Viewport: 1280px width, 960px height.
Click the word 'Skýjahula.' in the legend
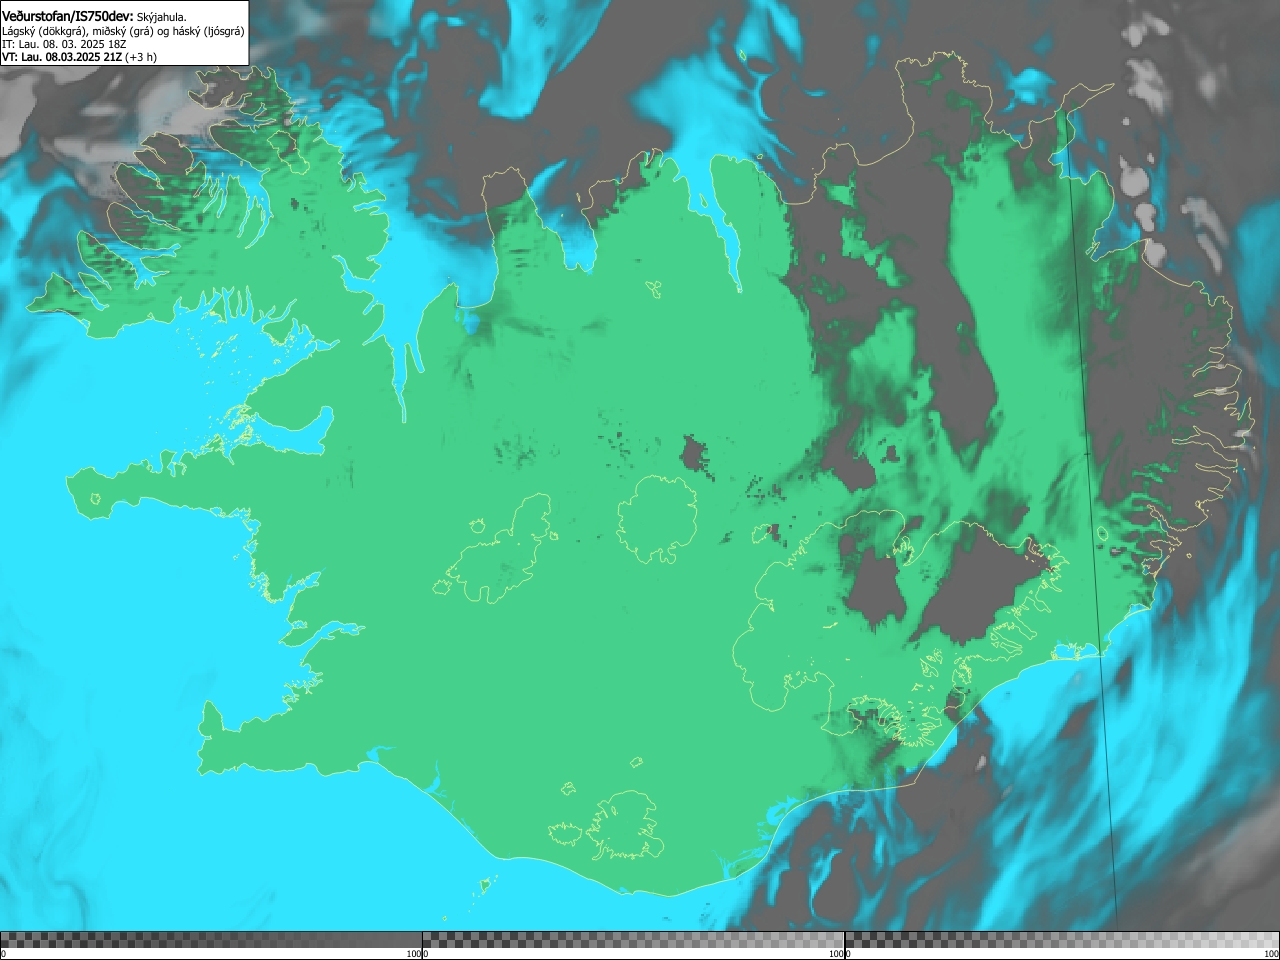162,17
